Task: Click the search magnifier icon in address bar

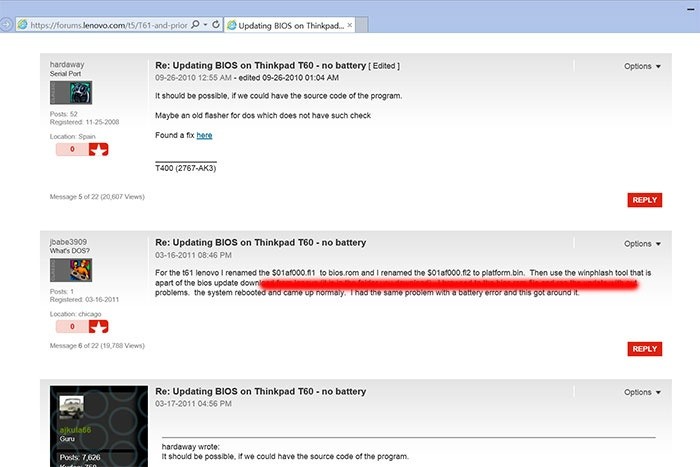Action: pyautogui.click(x=195, y=25)
